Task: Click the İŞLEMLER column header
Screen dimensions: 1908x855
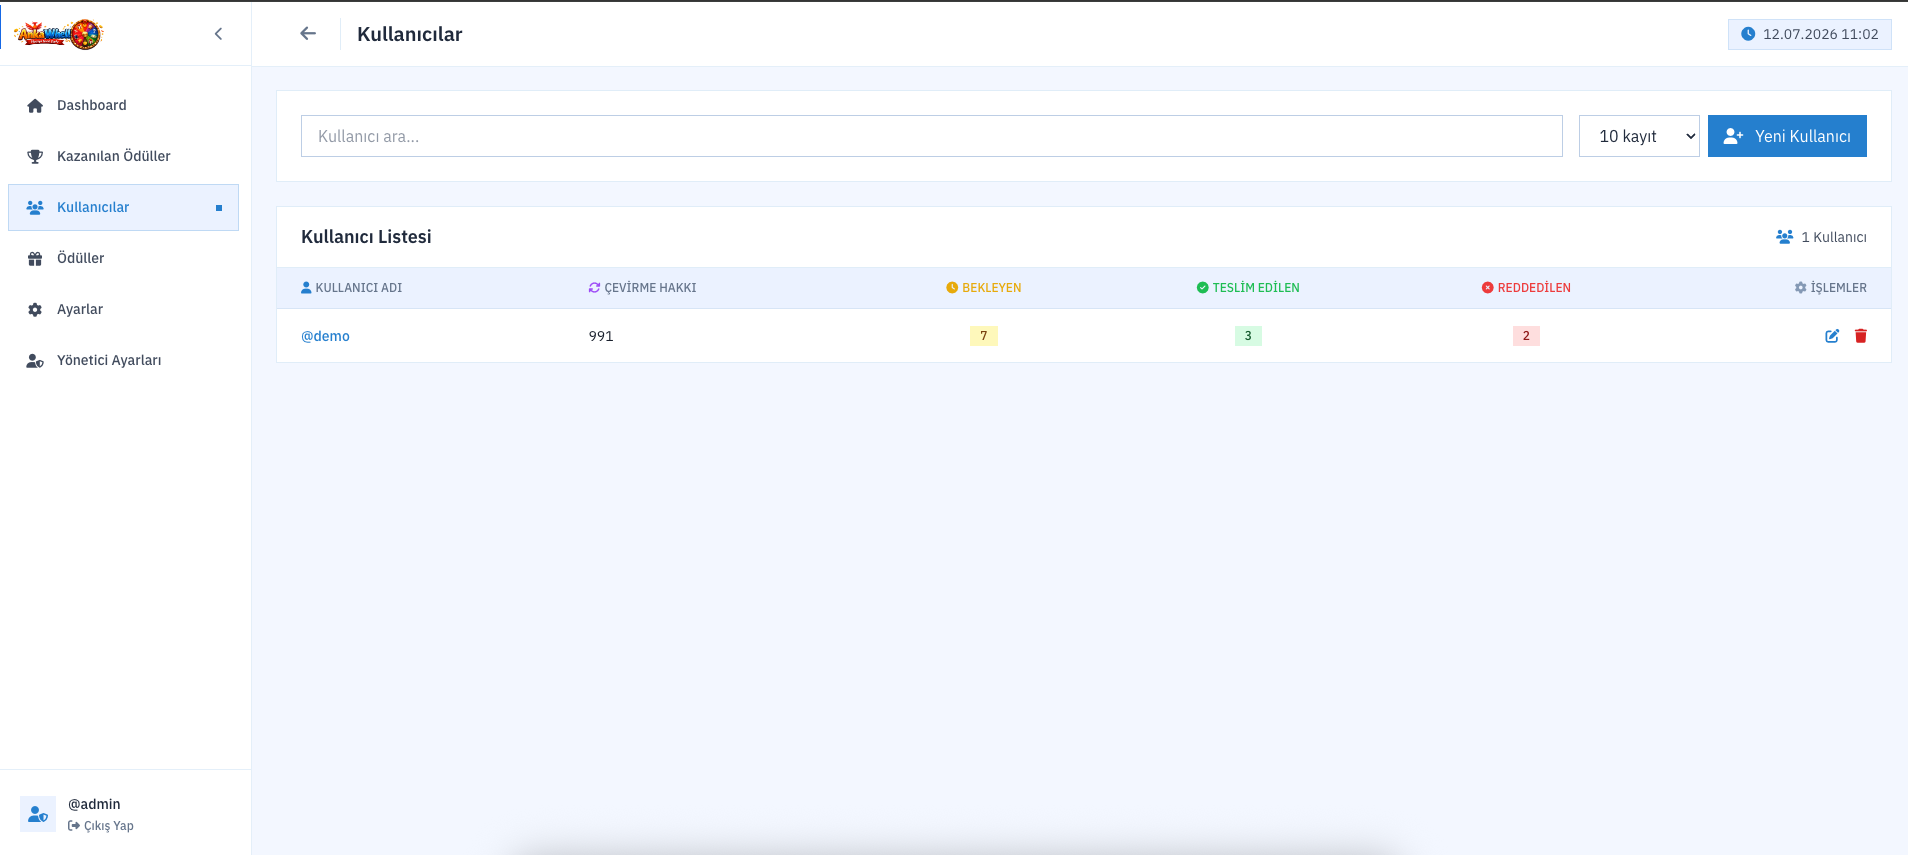Action: (1830, 288)
